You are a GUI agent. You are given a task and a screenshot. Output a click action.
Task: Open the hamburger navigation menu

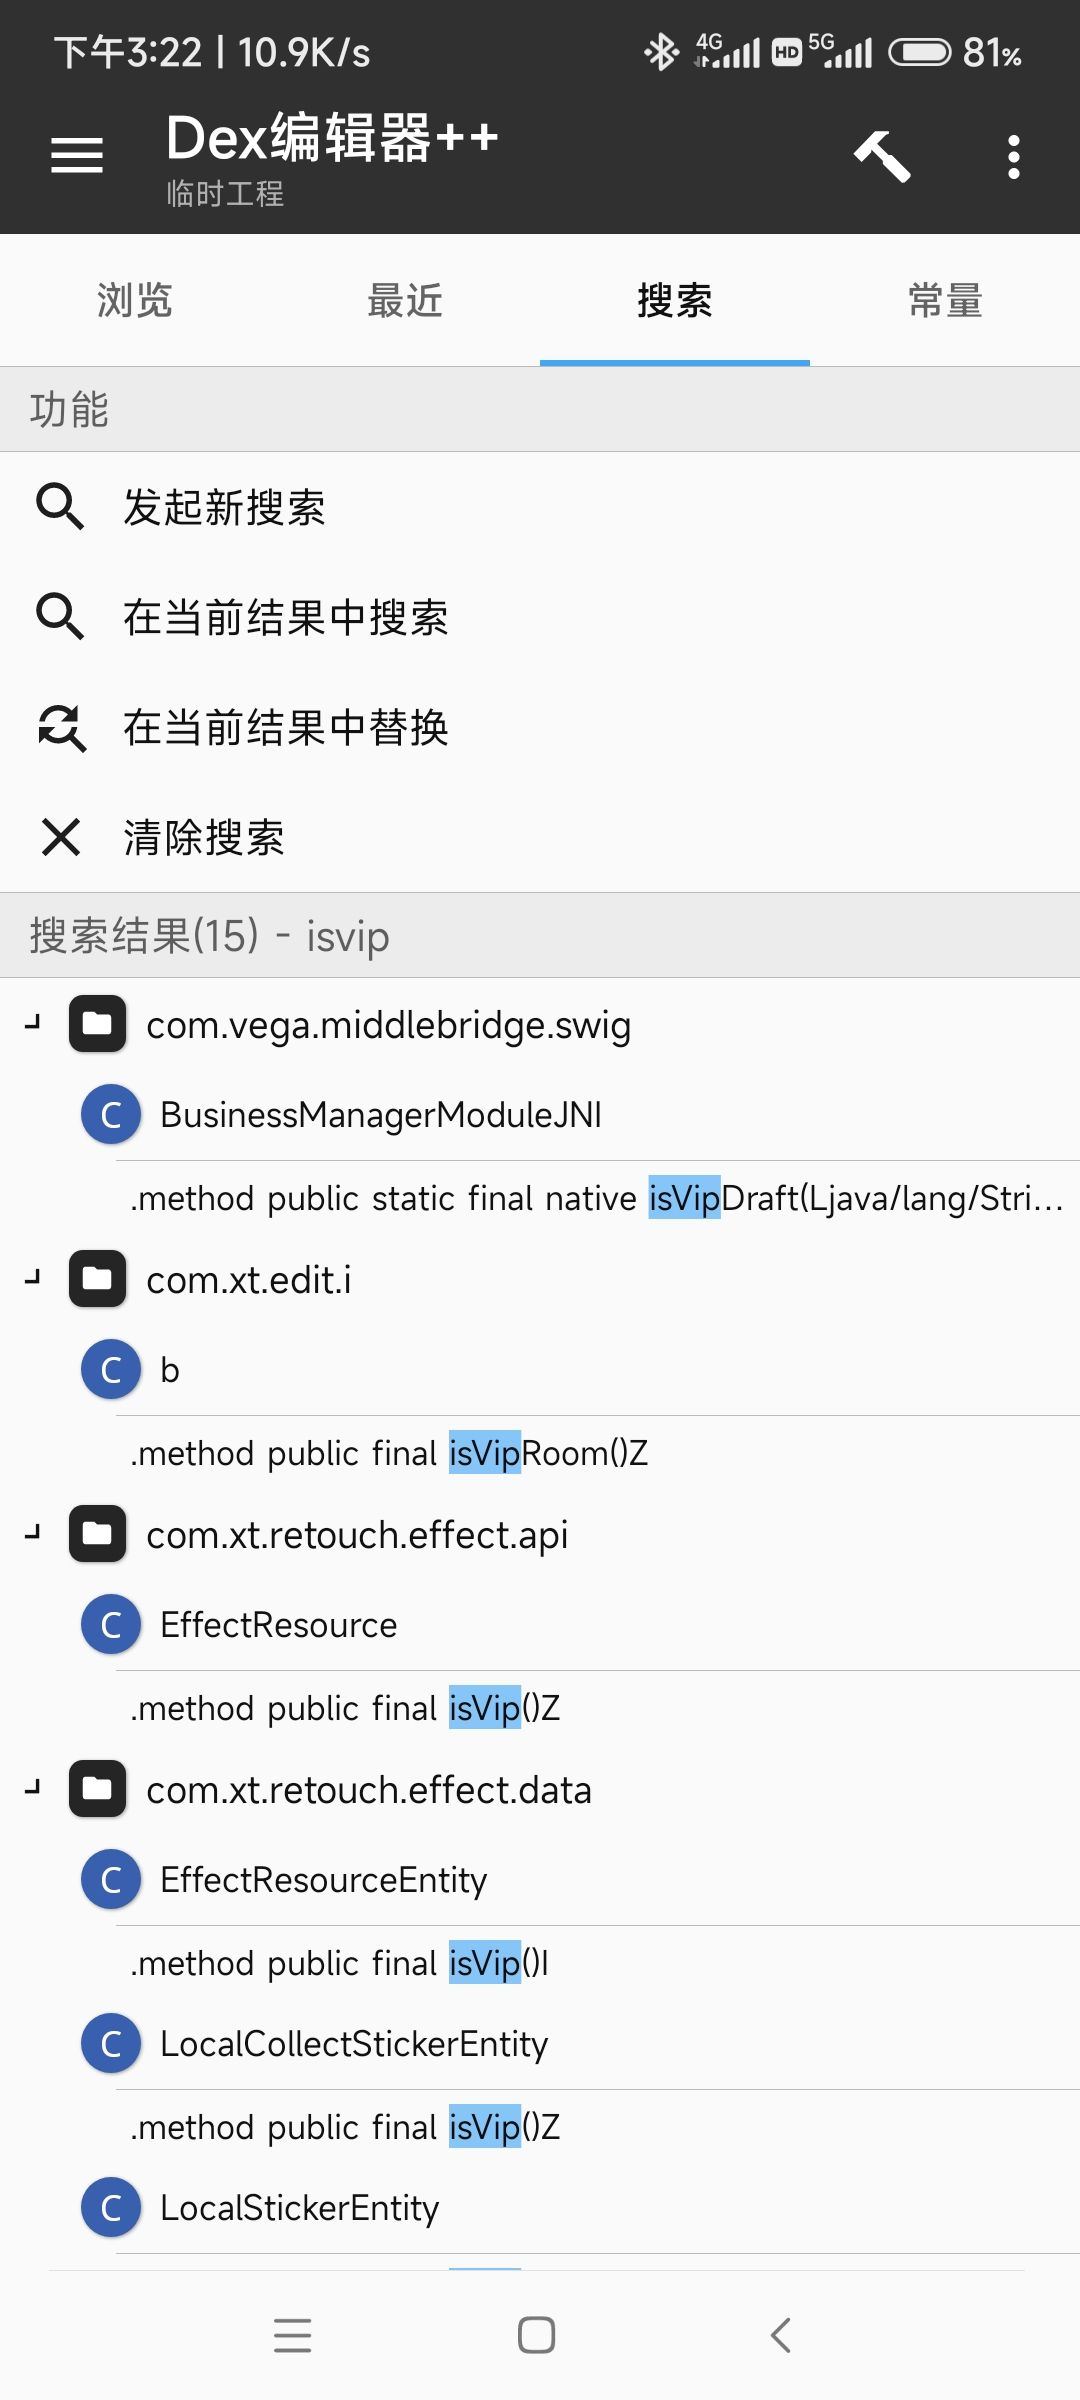(77, 156)
